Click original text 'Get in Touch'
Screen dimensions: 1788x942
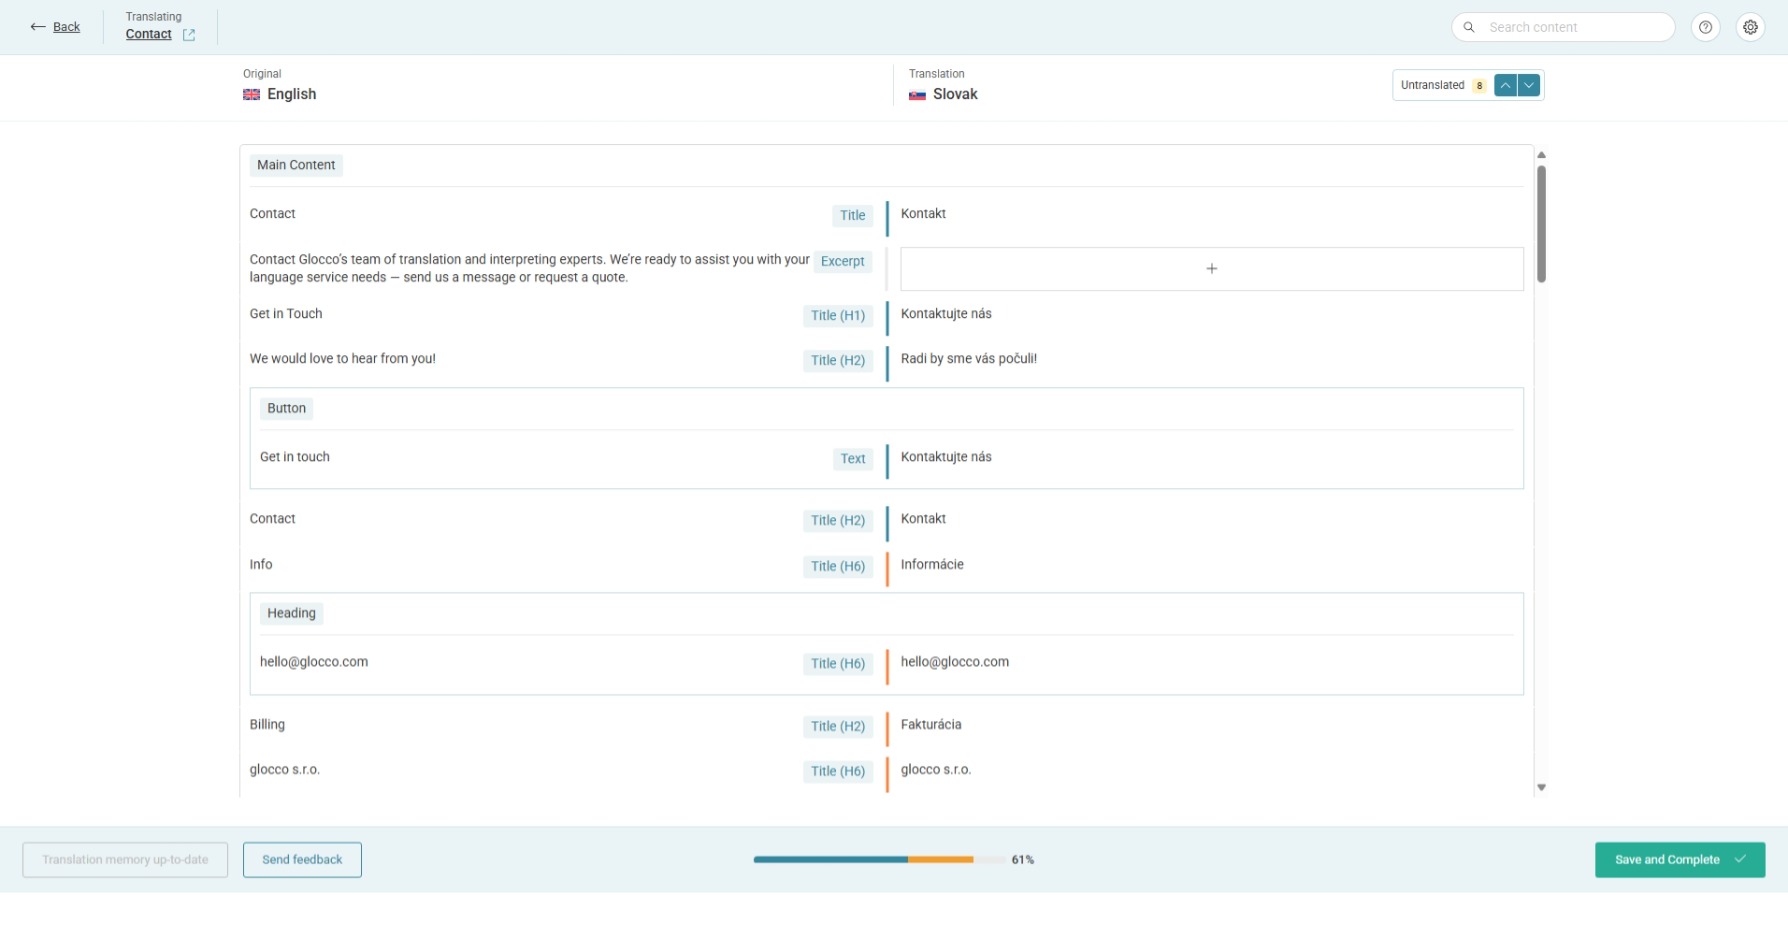pyautogui.click(x=286, y=313)
